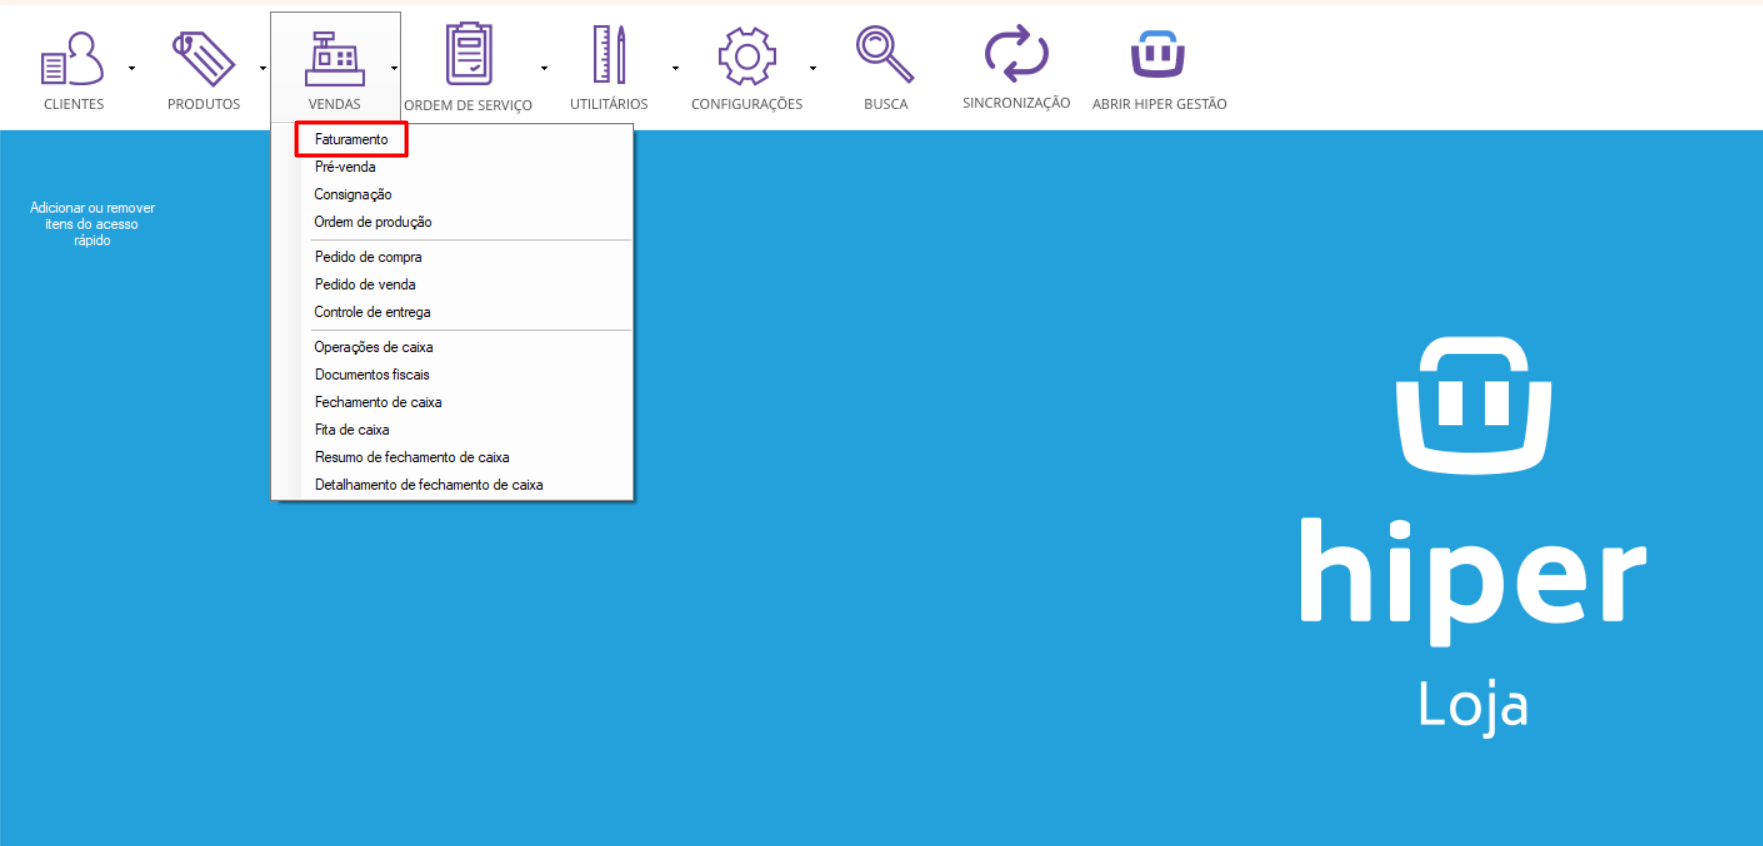Image resolution: width=1763 pixels, height=846 pixels.
Task: Expand the Clientes dropdown arrow
Action: [132, 69]
